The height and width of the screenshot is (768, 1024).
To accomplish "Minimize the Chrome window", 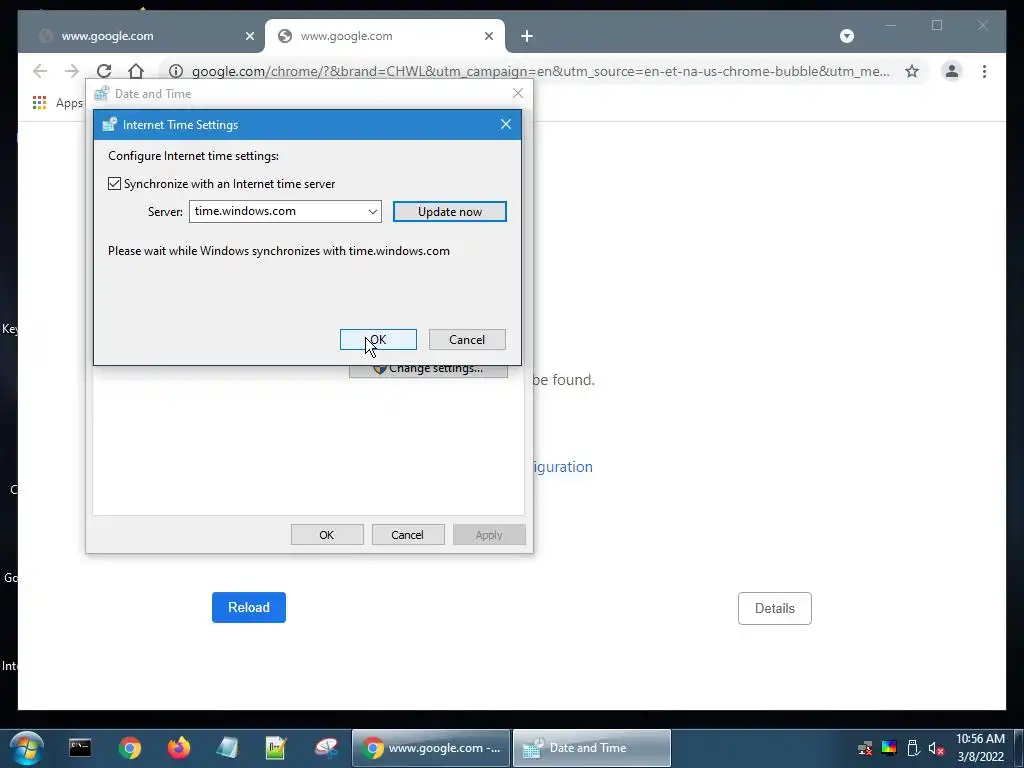I will click(x=891, y=25).
